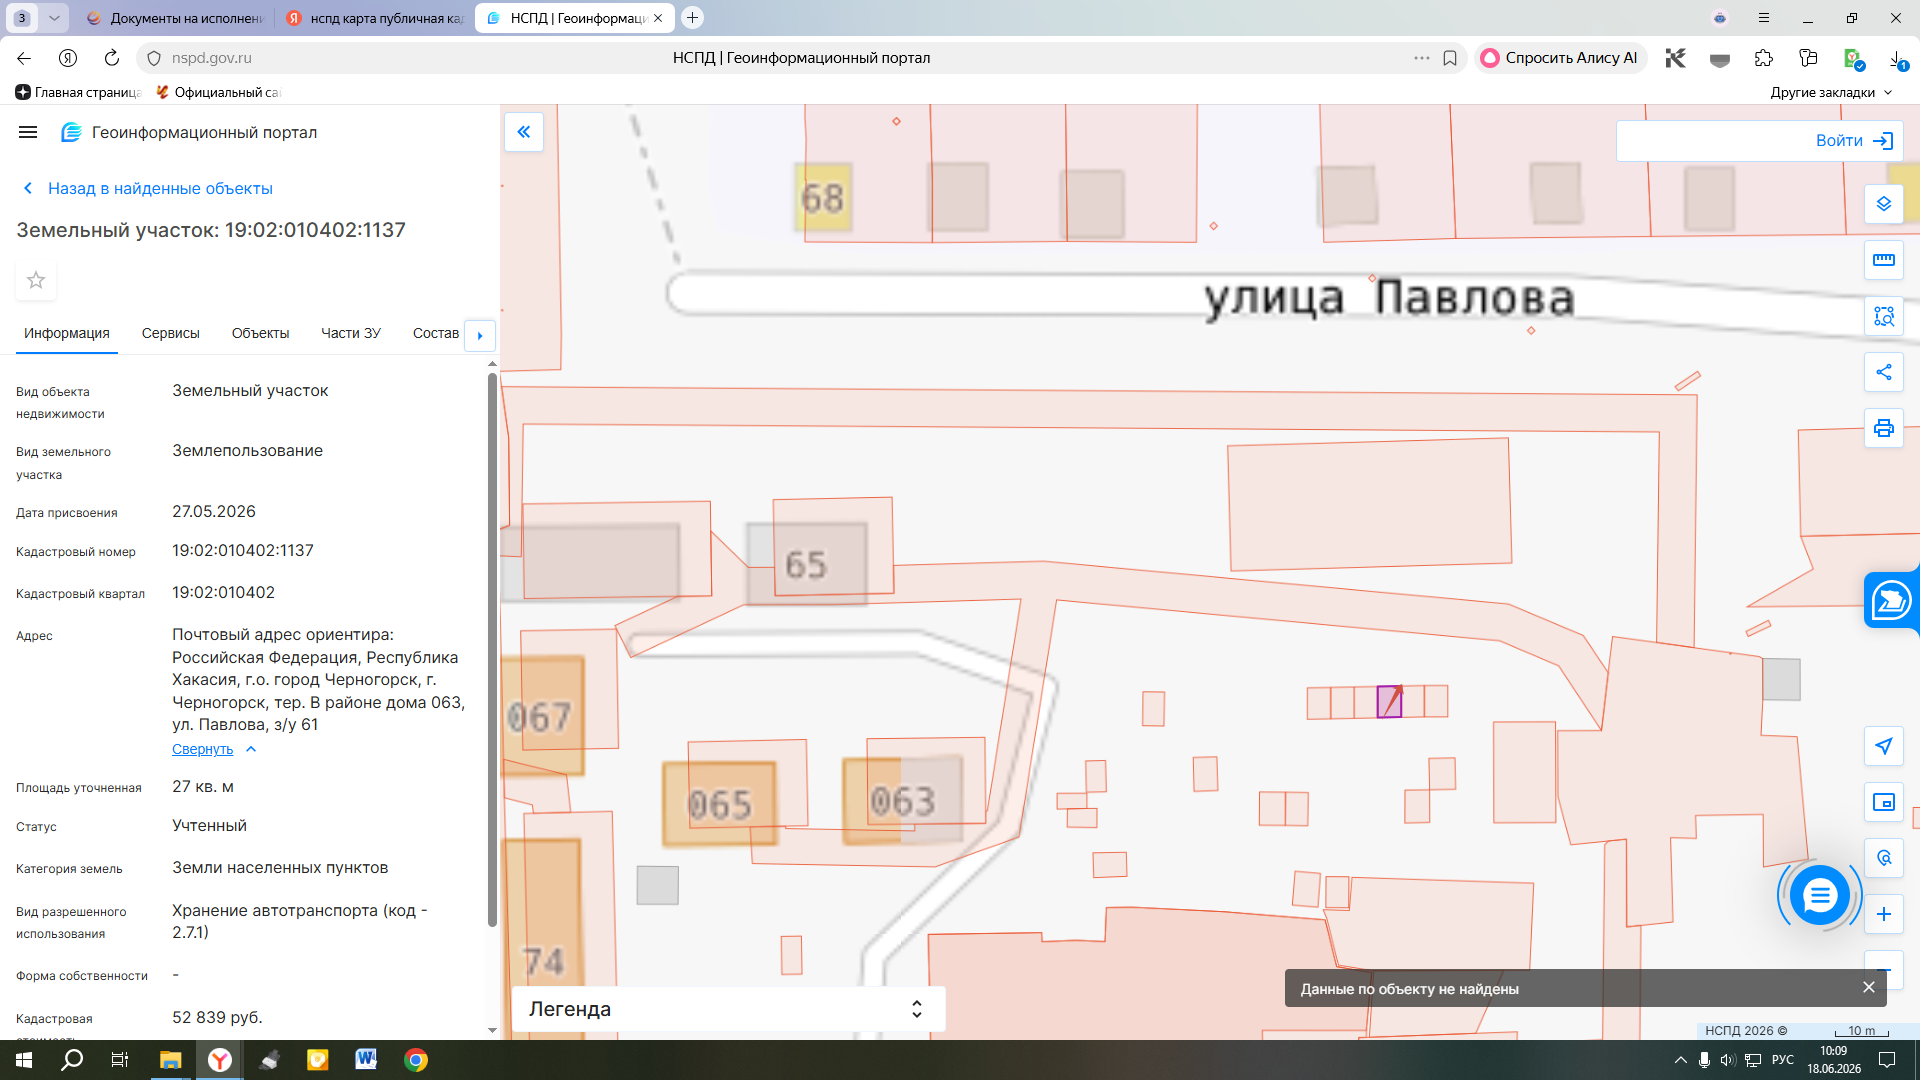Switch to the Документы на исполнении browser tab
Image resolution: width=1920 pixels, height=1080 pixels.
(x=175, y=18)
